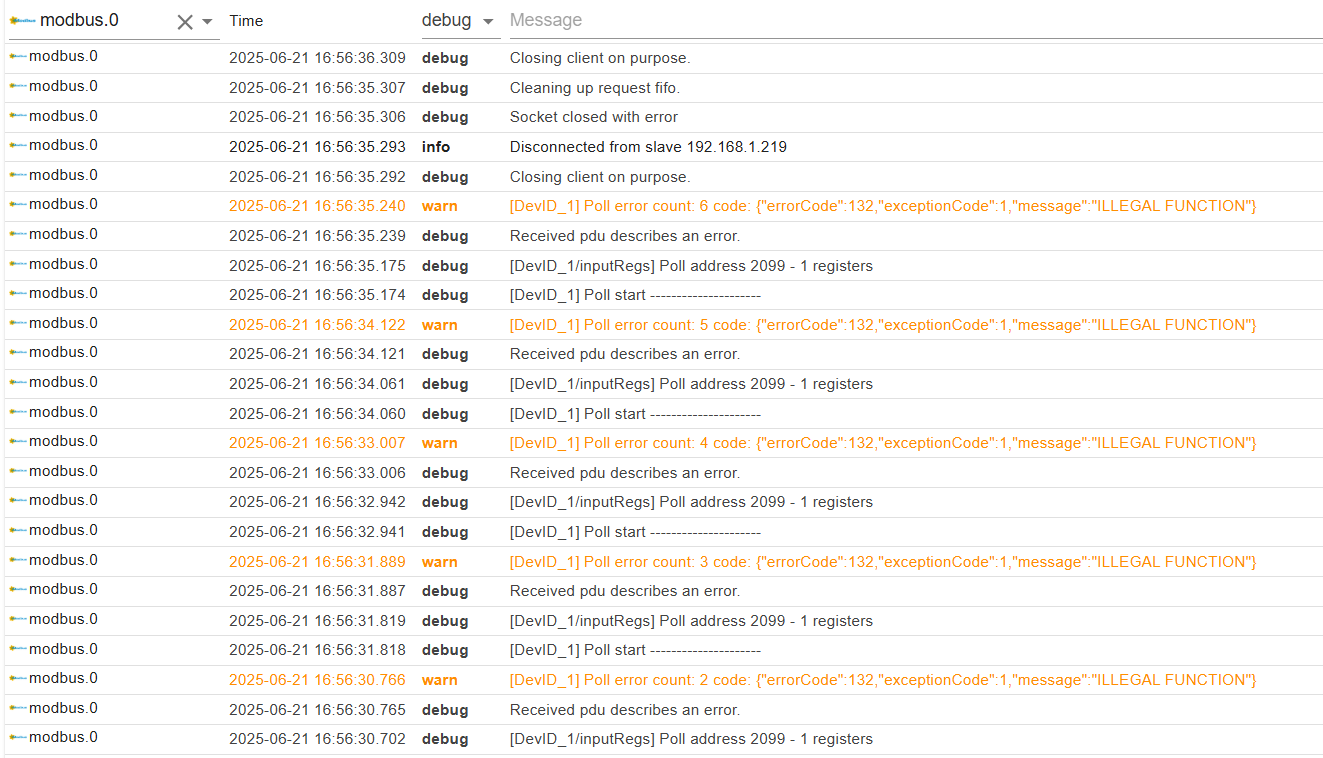This screenshot has height=758, width=1323.
Task: Click timestamp 16:56:30.702 in last log row
Action: point(317,739)
